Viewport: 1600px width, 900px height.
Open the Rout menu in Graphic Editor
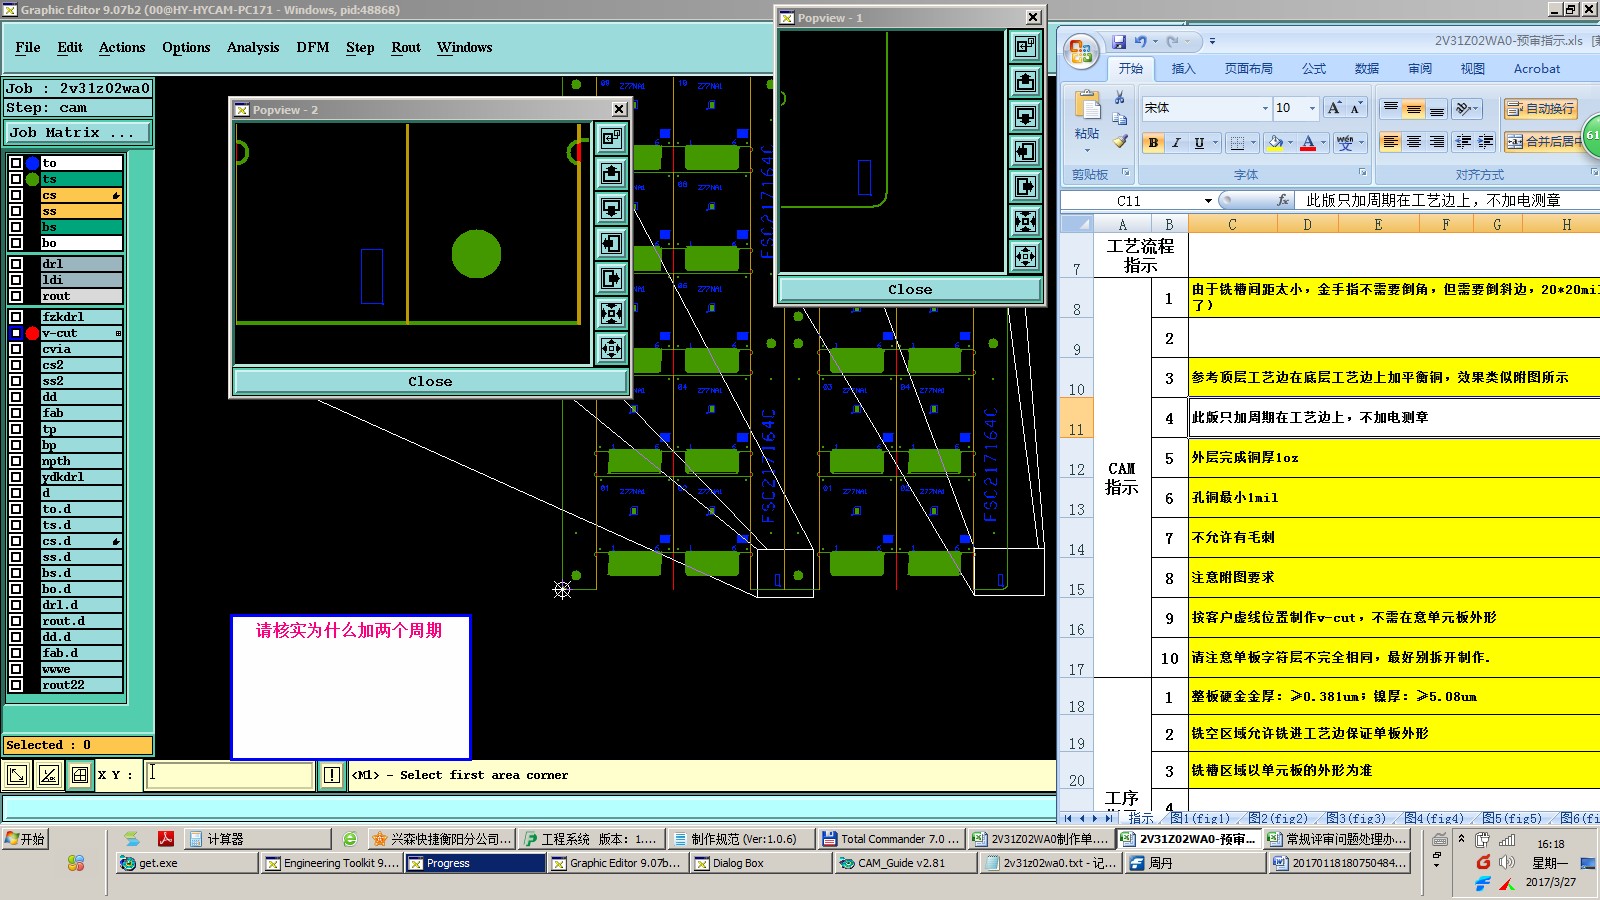[x=406, y=47]
